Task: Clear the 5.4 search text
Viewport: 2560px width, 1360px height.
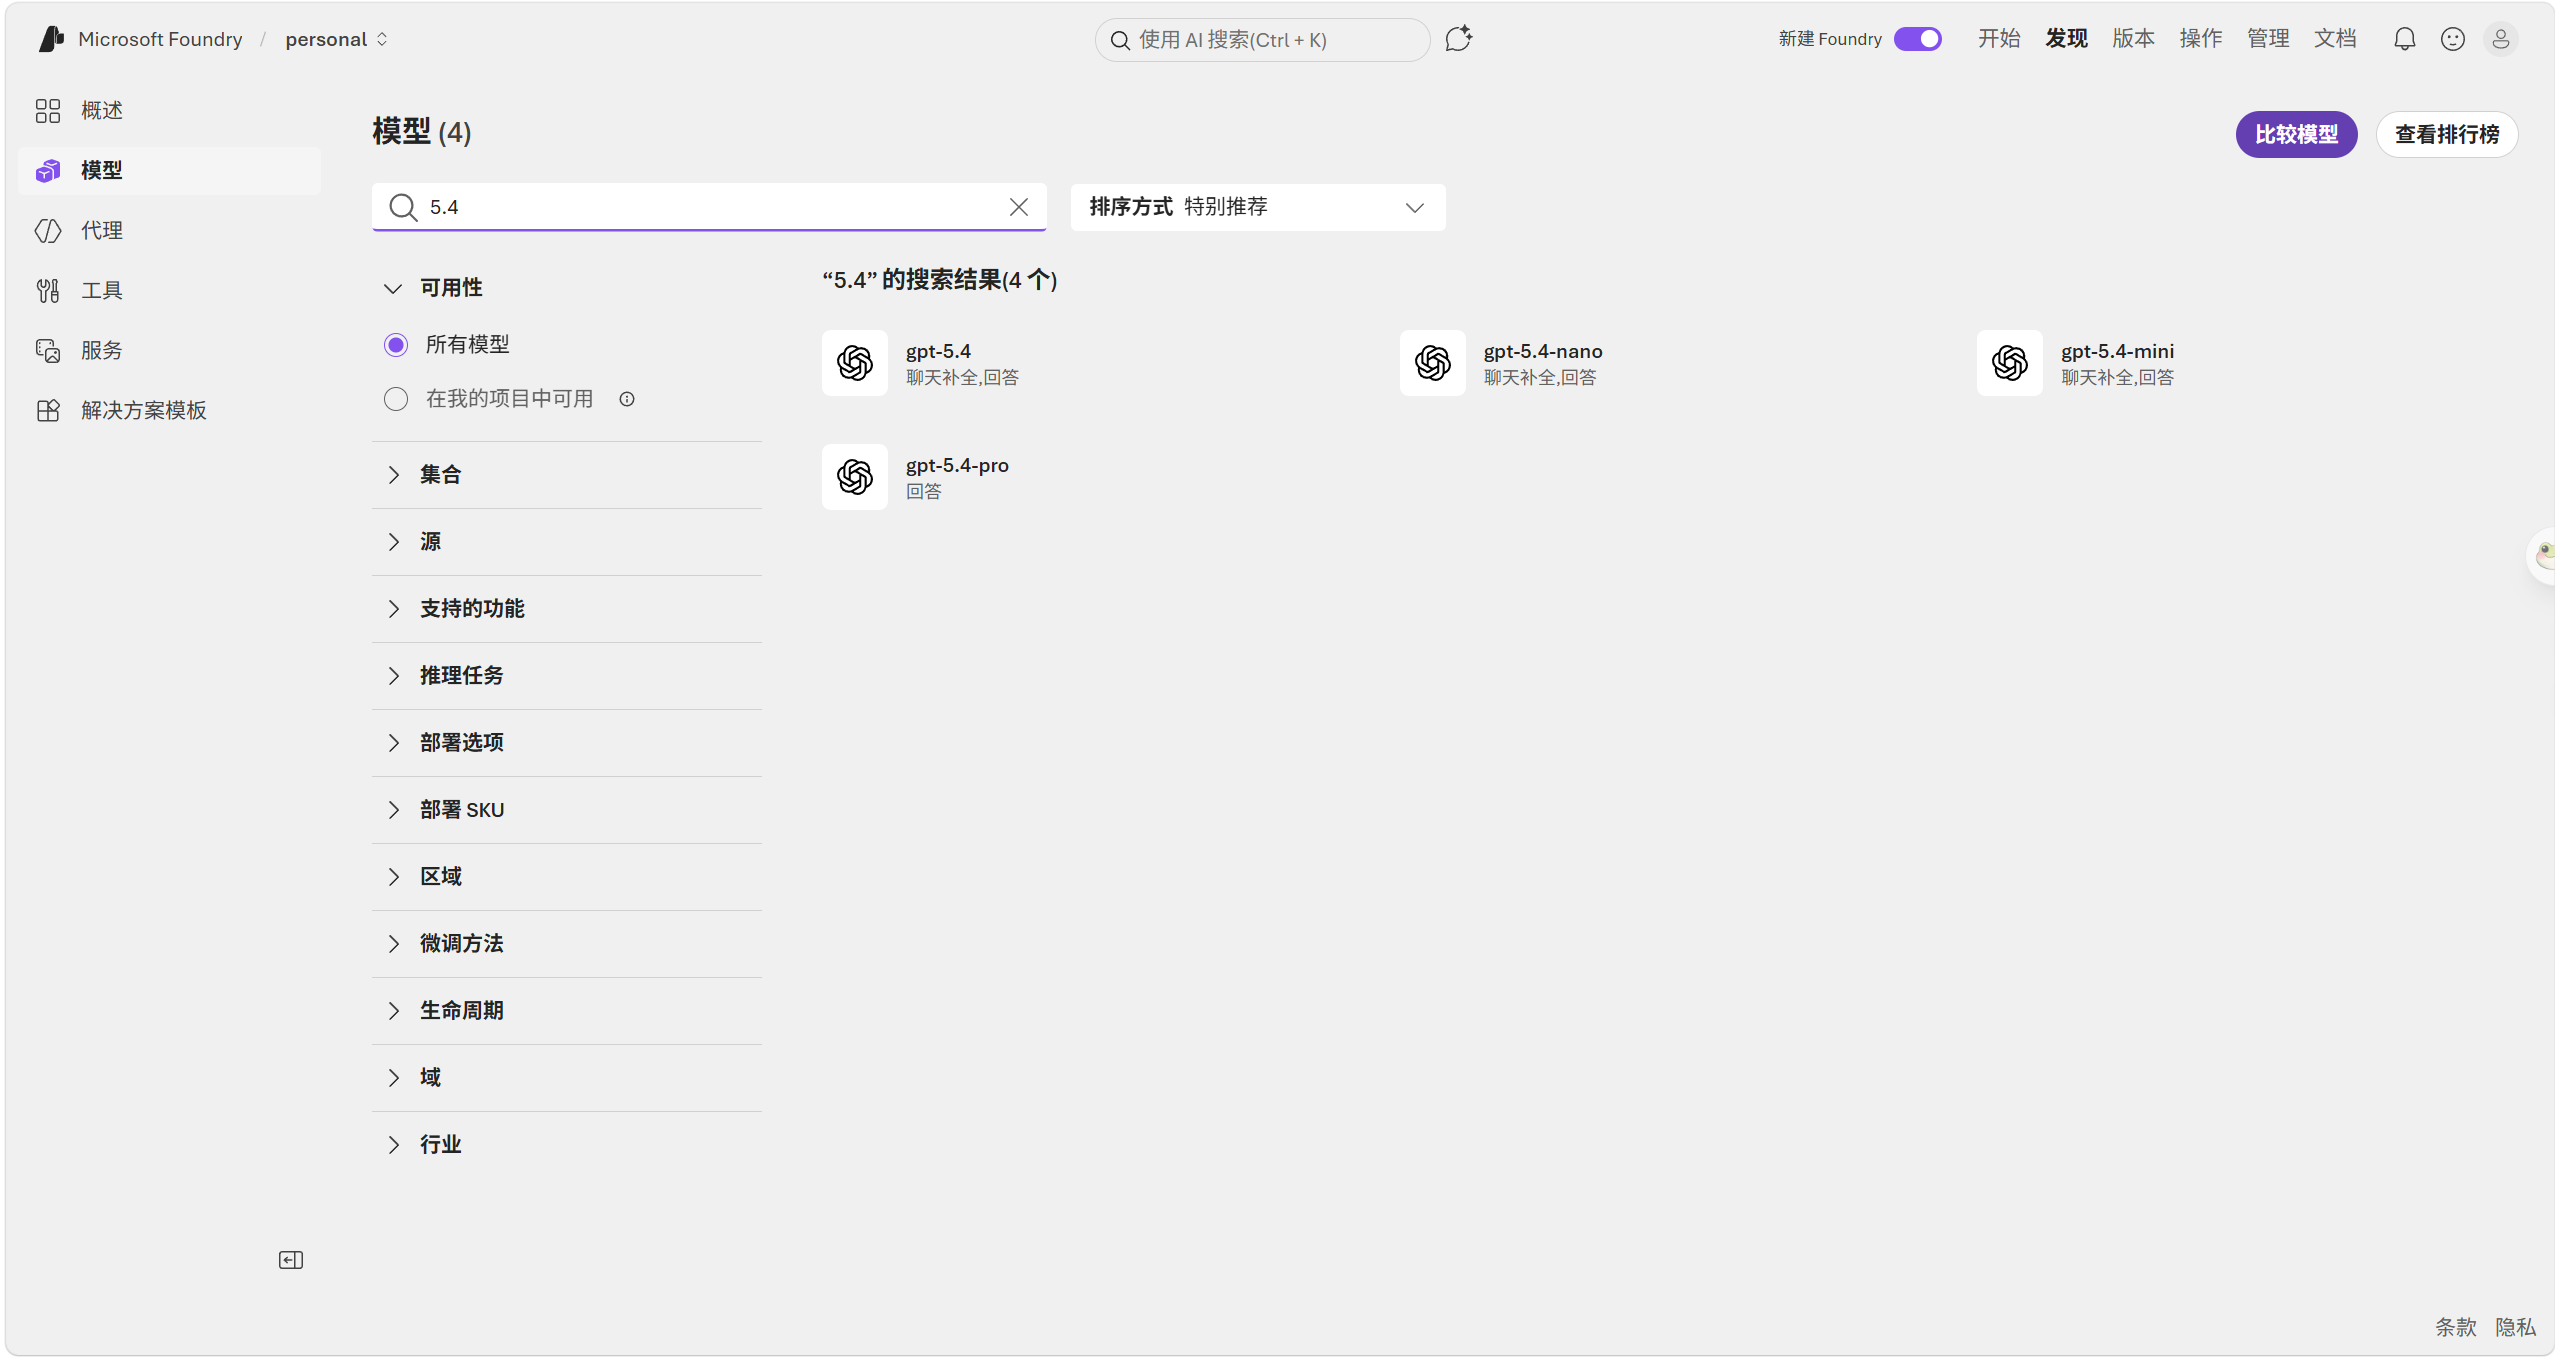Action: pos(1018,207)
